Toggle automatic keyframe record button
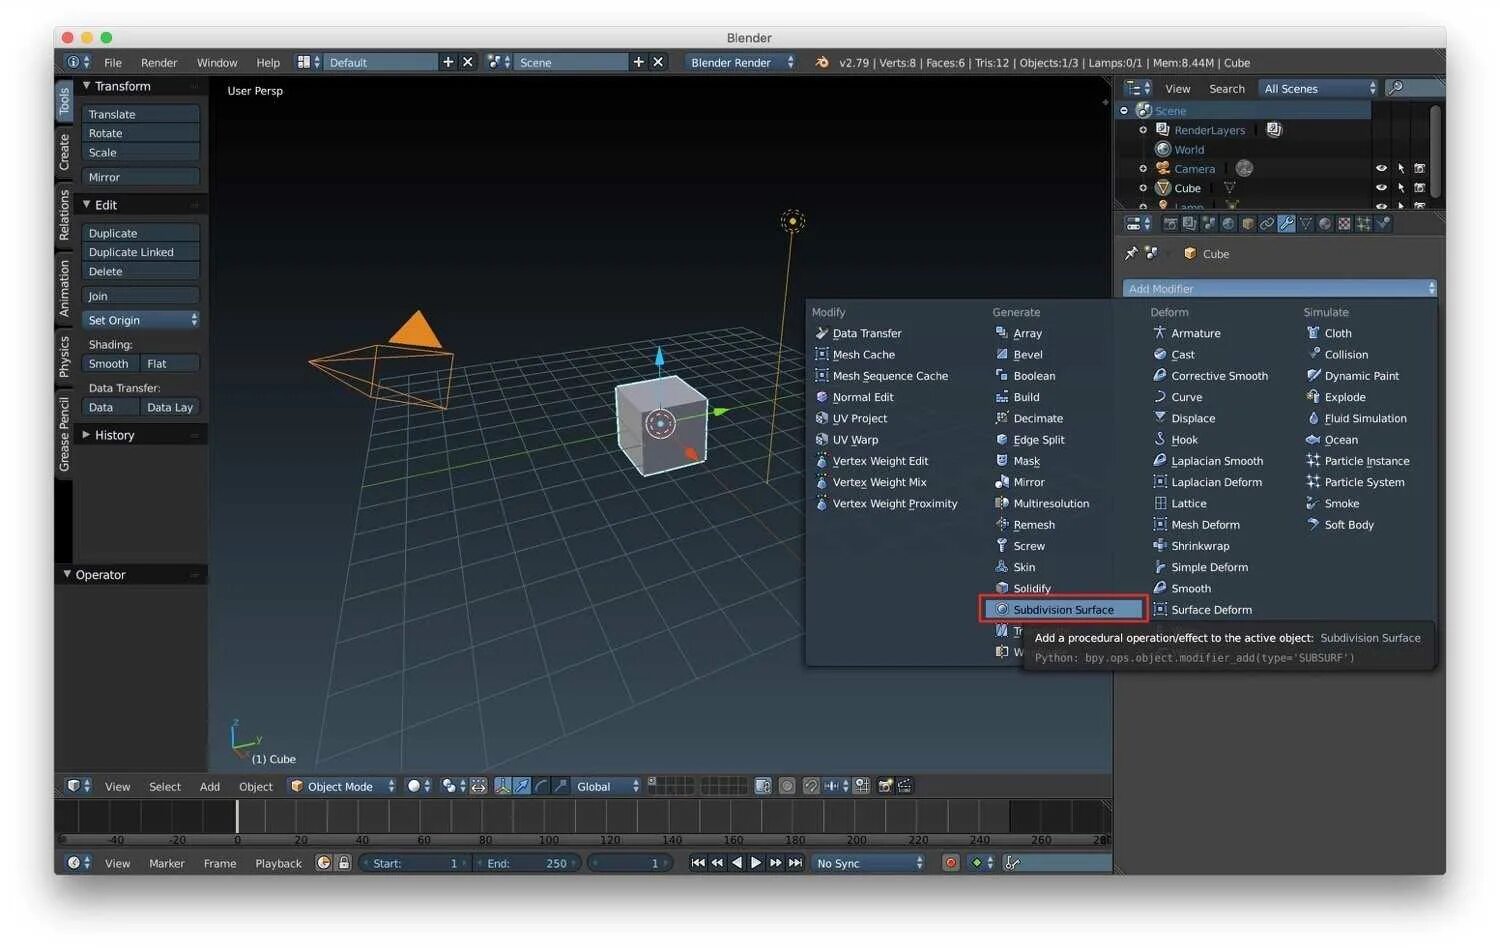 [x=950, y=863]
